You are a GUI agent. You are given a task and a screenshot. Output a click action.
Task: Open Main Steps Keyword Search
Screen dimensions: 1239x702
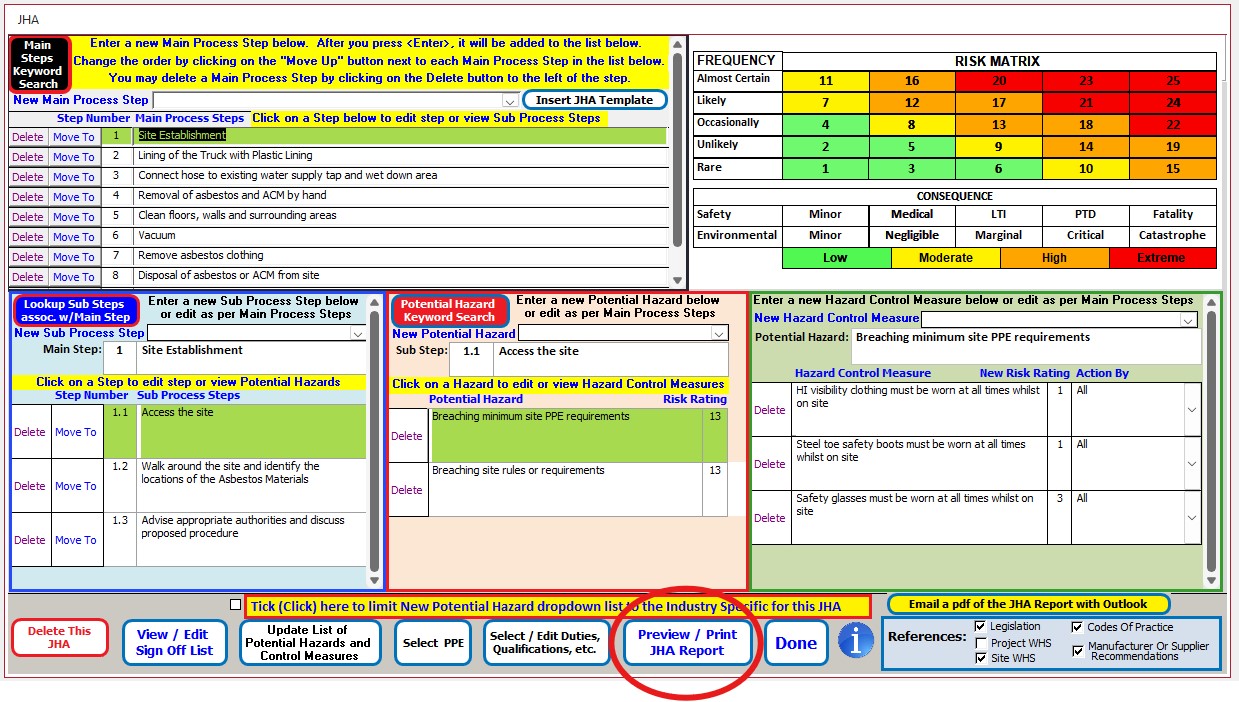(39, 65)
